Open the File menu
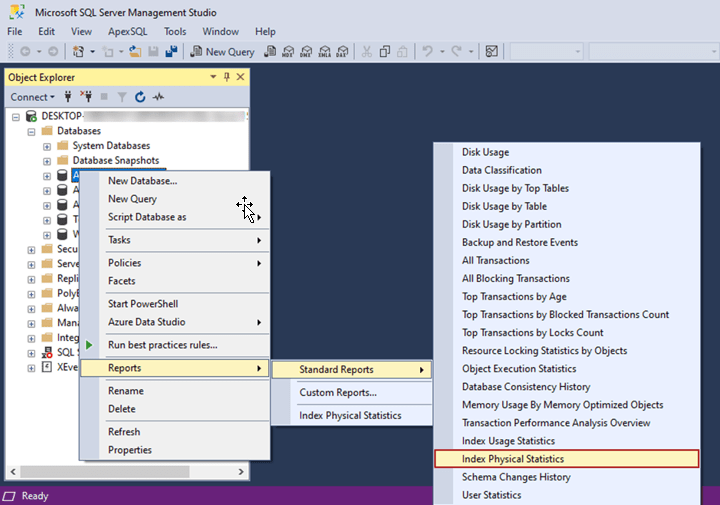The image size is (720, 505). pos(15,32)
